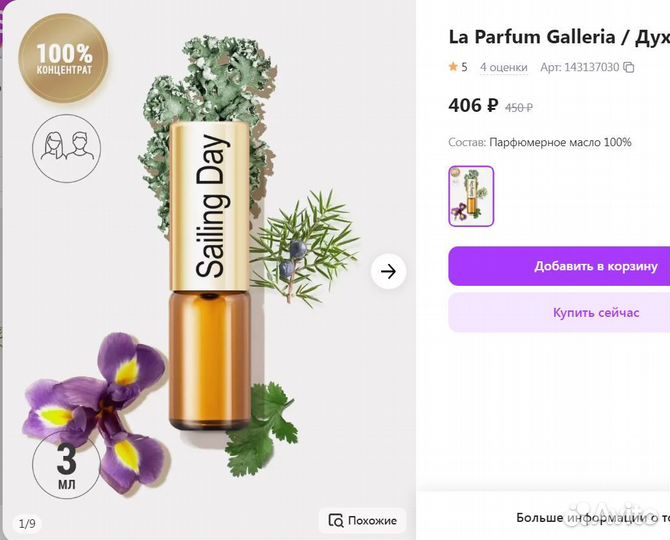Click the unisex people icon
The width and height of the screenshot is (670, 540).
(x=64, y=147)
